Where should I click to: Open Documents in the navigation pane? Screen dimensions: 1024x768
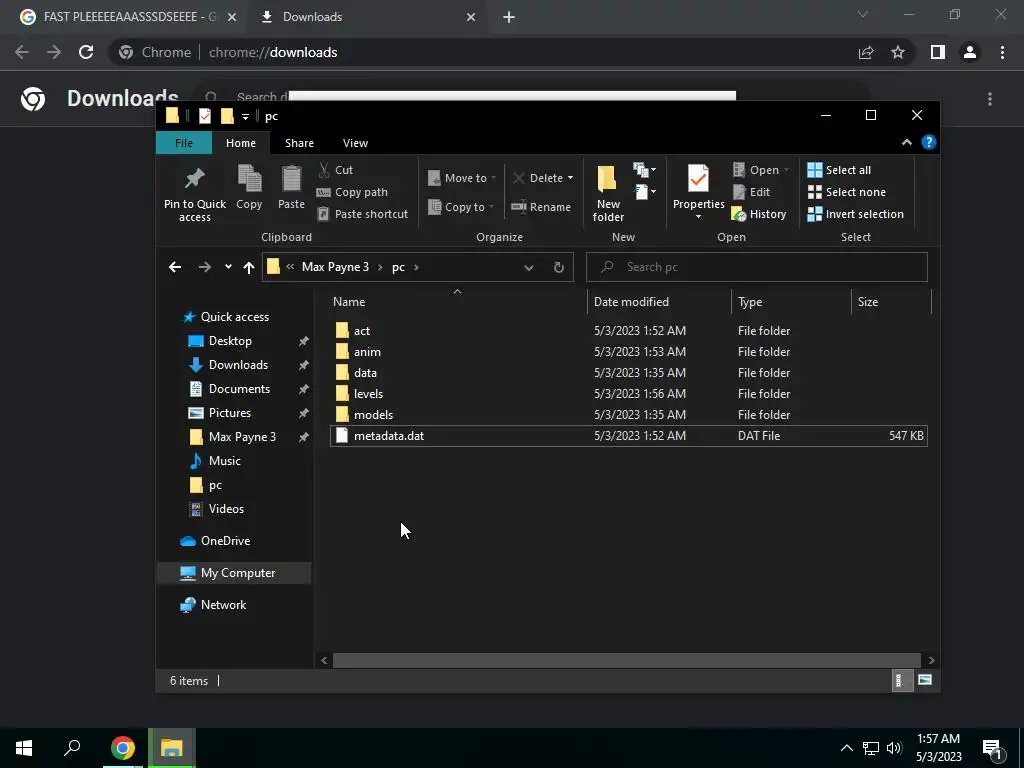[239, 389]
